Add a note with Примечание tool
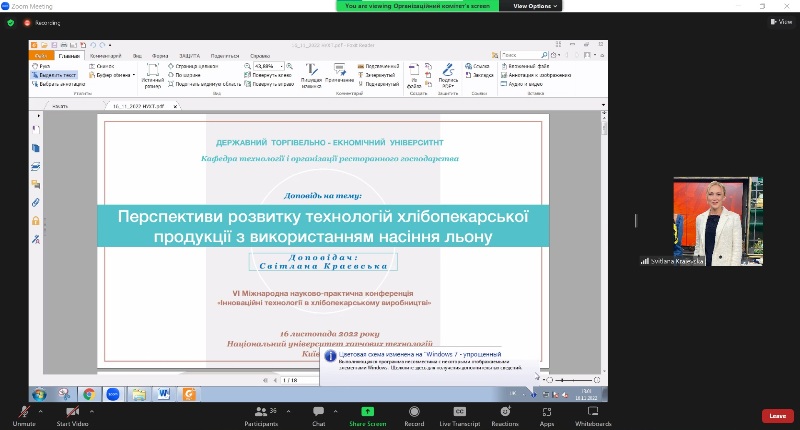Viewport: 800px width, 430px height. [x=339, y=73]
